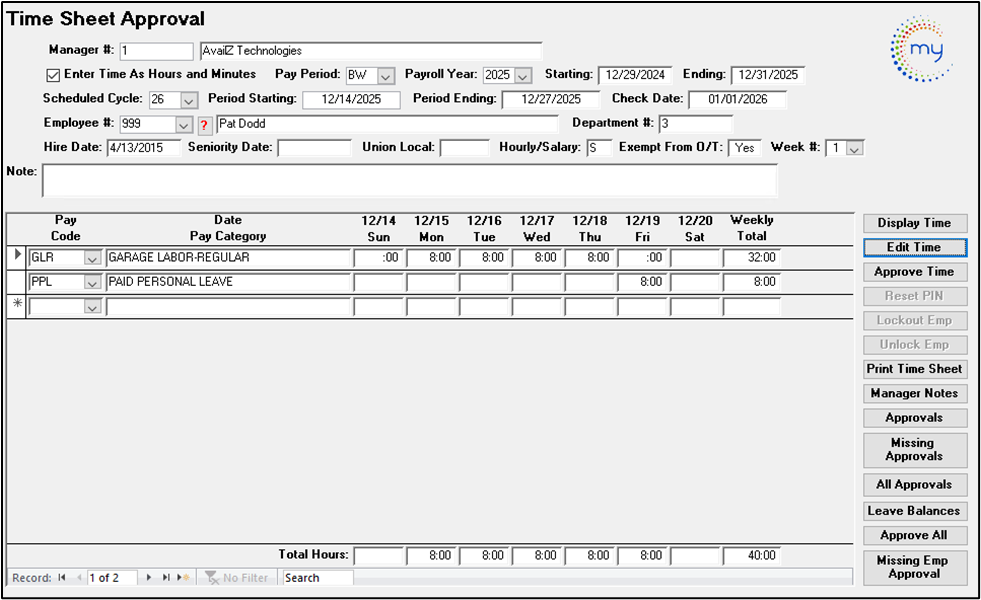Click the No Filter funnel icon
981x600 pixels.
pos(211,578)
